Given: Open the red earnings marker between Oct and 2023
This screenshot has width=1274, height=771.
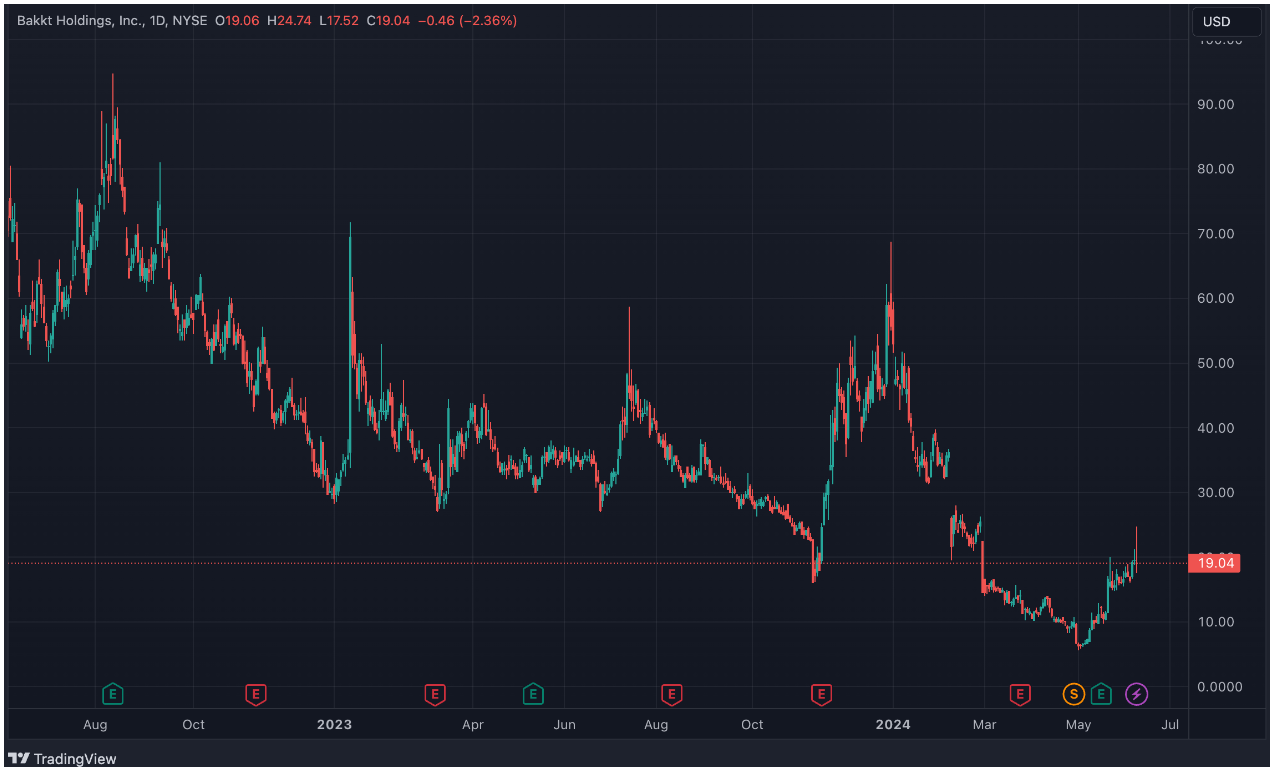Looking at the screenshot, I should tap(256, 693).
